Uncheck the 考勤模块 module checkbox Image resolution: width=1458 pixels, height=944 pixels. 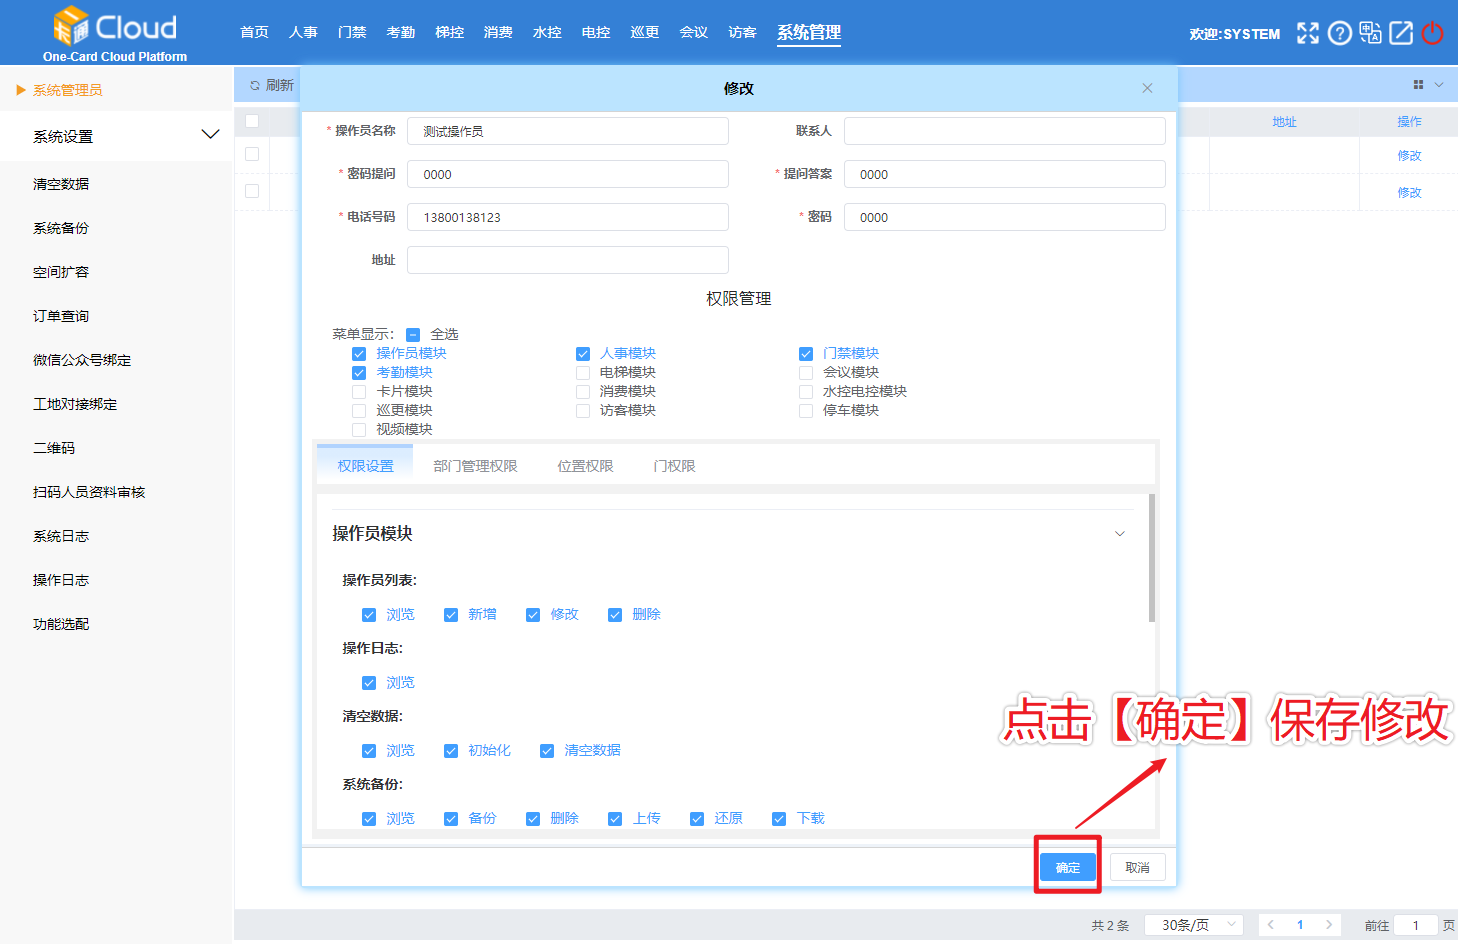pos(359,372)
